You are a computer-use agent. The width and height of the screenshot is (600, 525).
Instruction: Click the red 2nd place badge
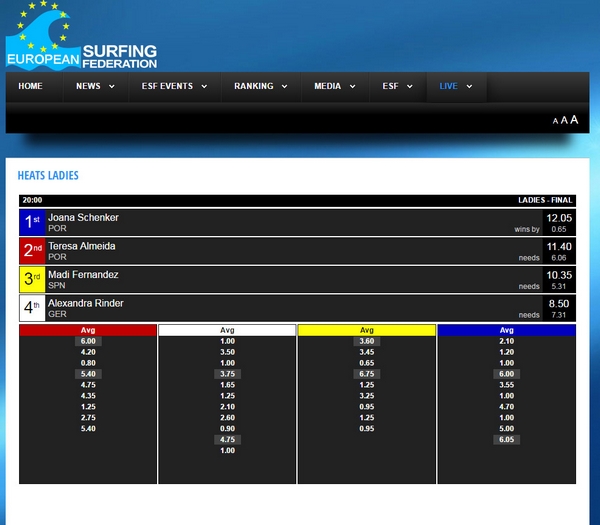[32, 251]
